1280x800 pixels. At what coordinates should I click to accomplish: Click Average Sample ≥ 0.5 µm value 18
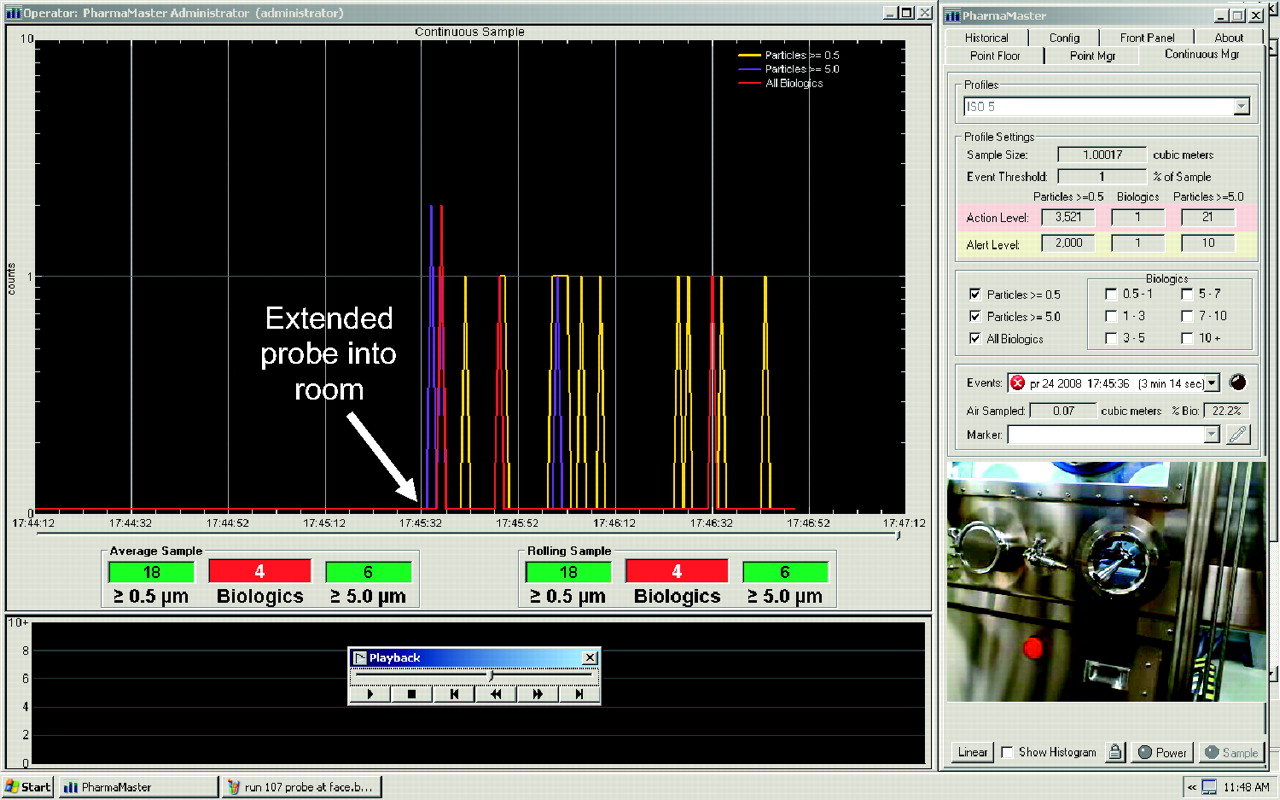152,572
